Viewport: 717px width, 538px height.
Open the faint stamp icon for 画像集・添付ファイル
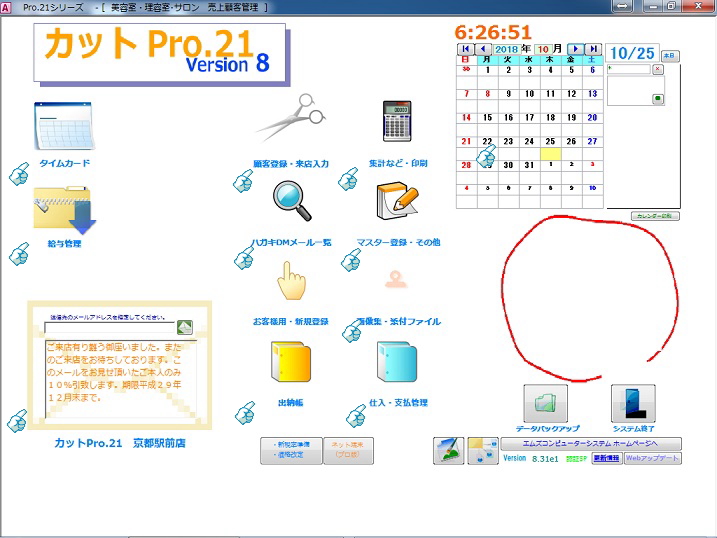pos(396,279)
